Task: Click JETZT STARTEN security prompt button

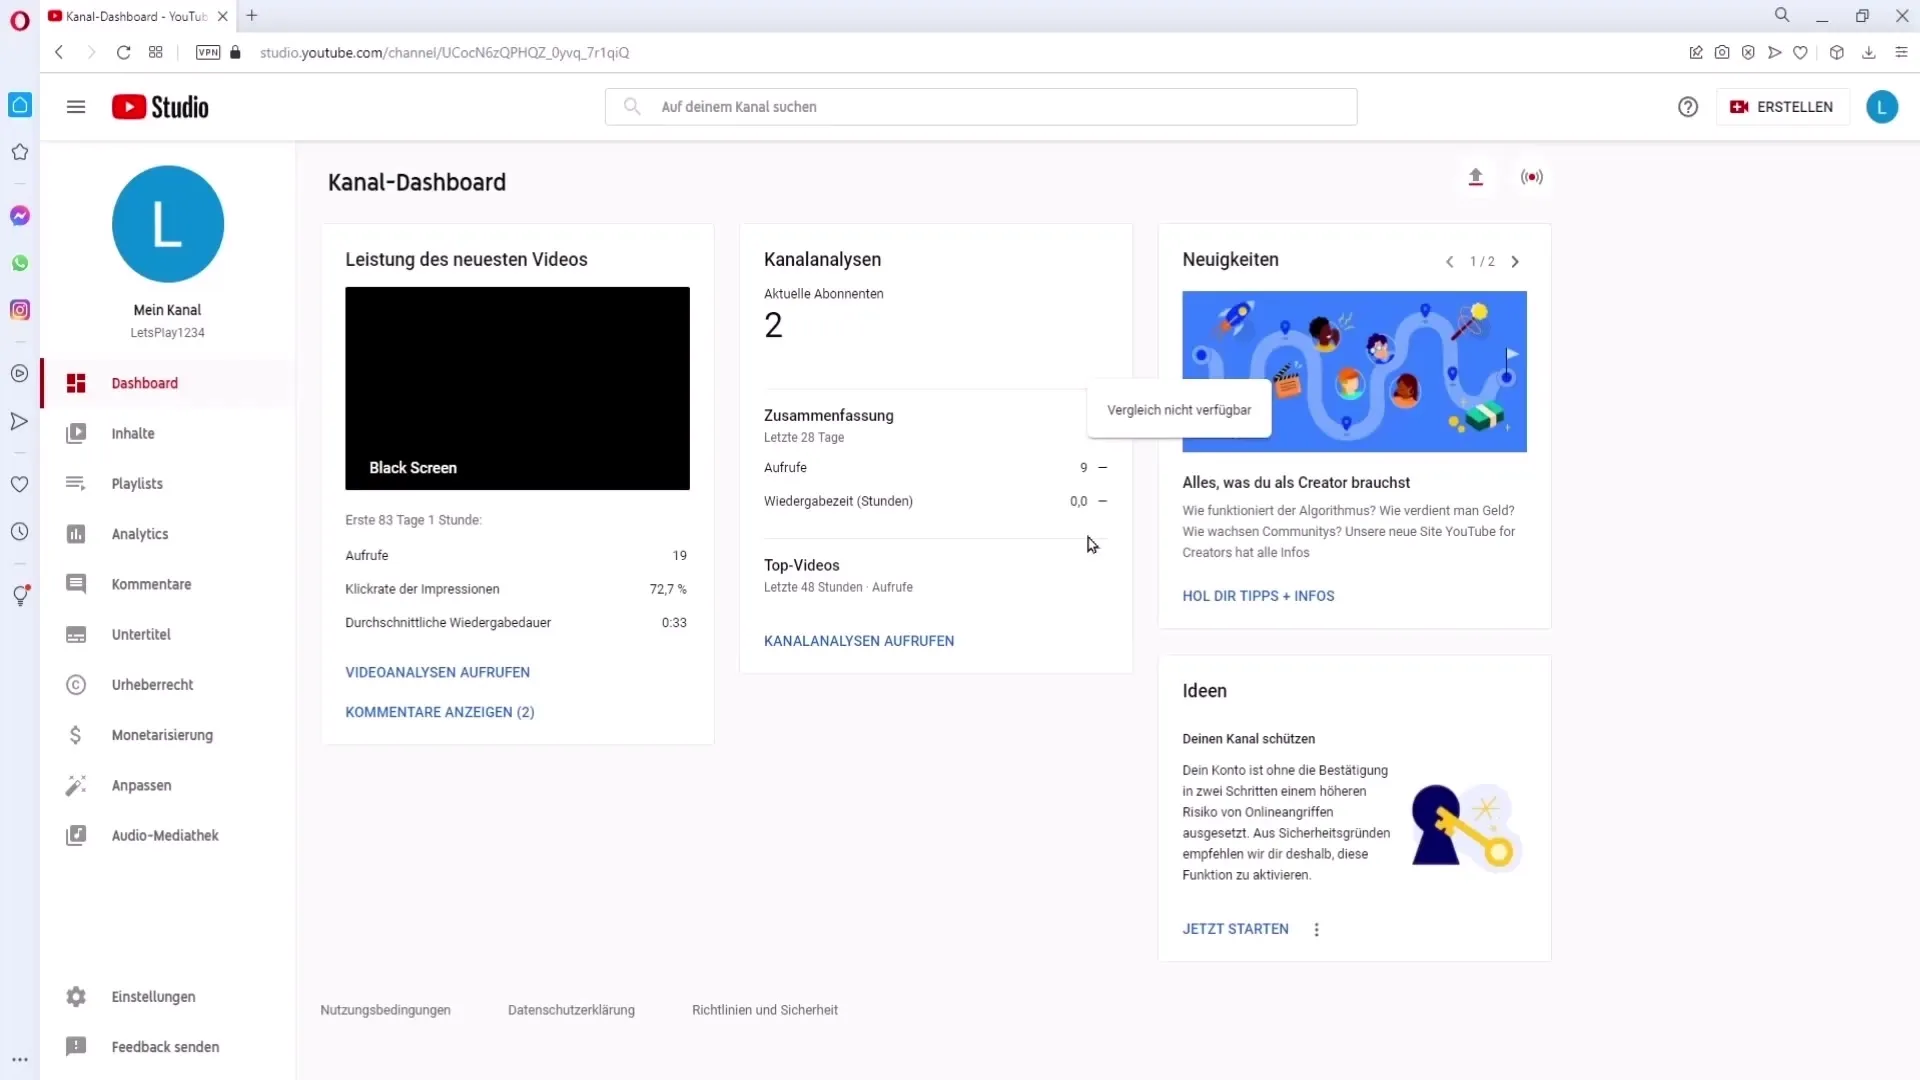Action: (x=1236, y=928)
